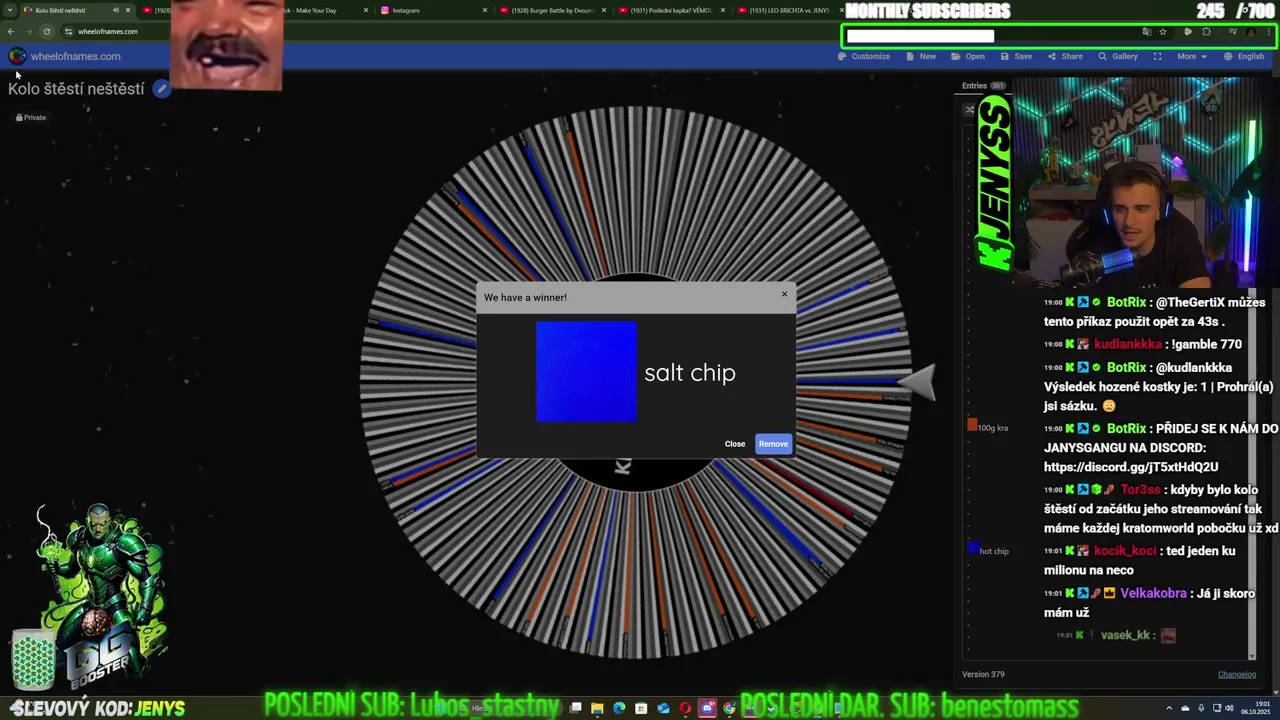Click the blue color square beside salt chip
The width and height of the screenshot is (1280, 720).
pyautogui.click(x=586, y=372)
